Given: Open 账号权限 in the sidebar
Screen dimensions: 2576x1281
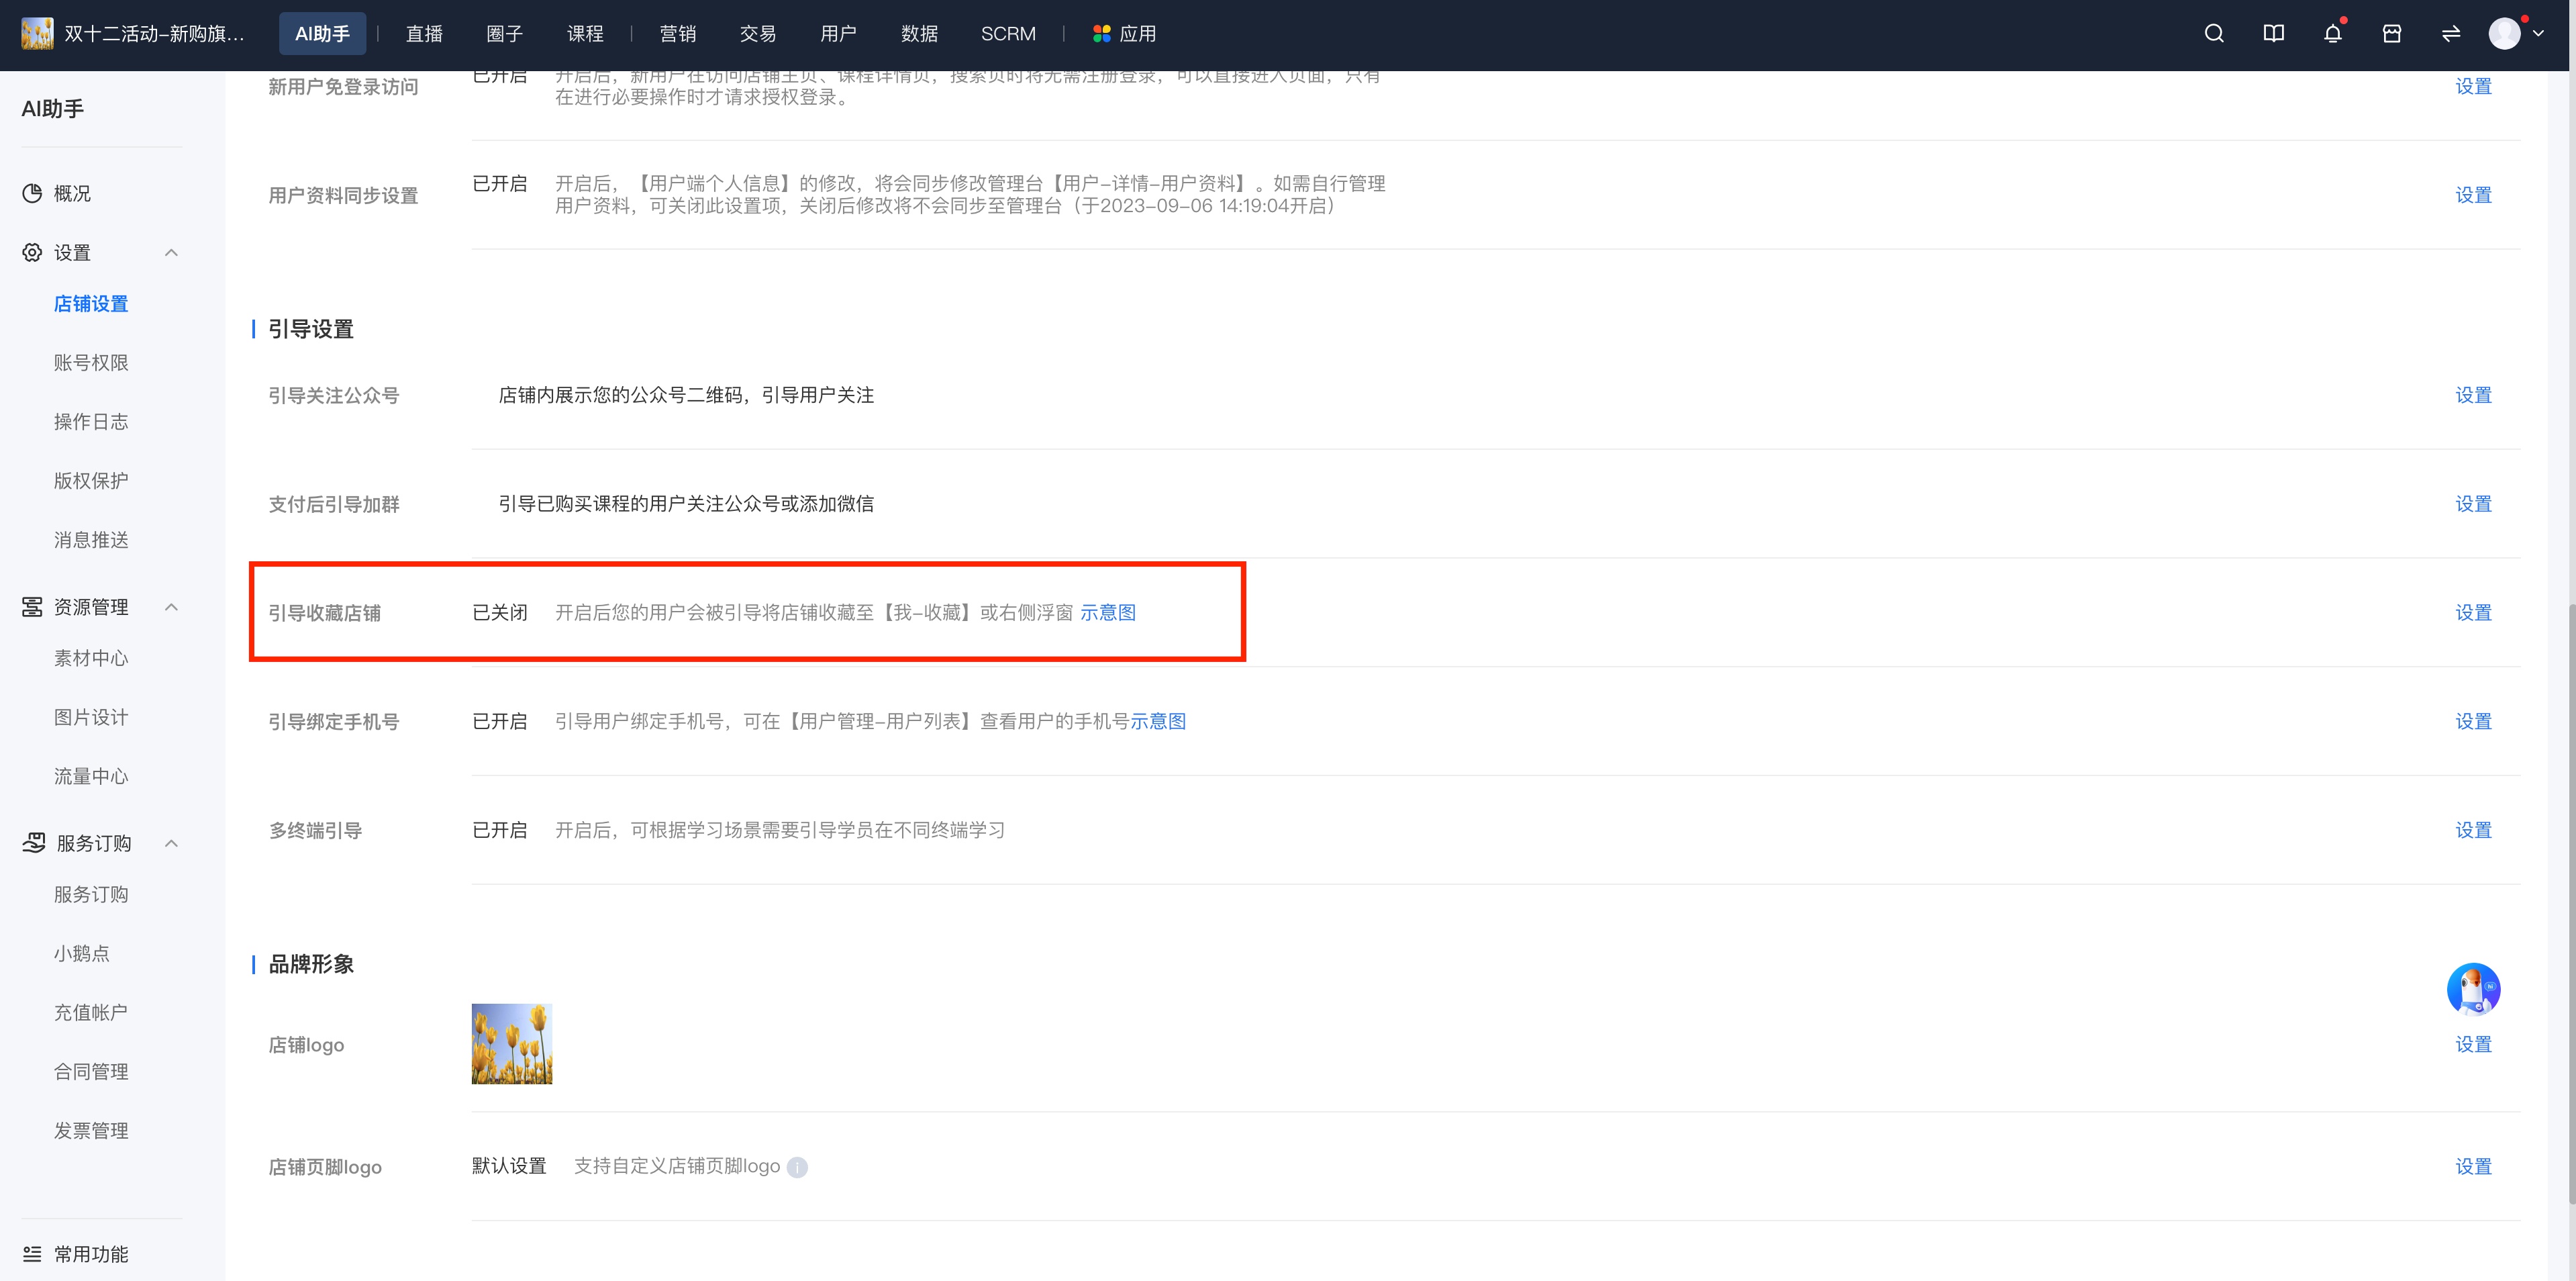Looking at the screenshot, I should [x=91, y=362].
